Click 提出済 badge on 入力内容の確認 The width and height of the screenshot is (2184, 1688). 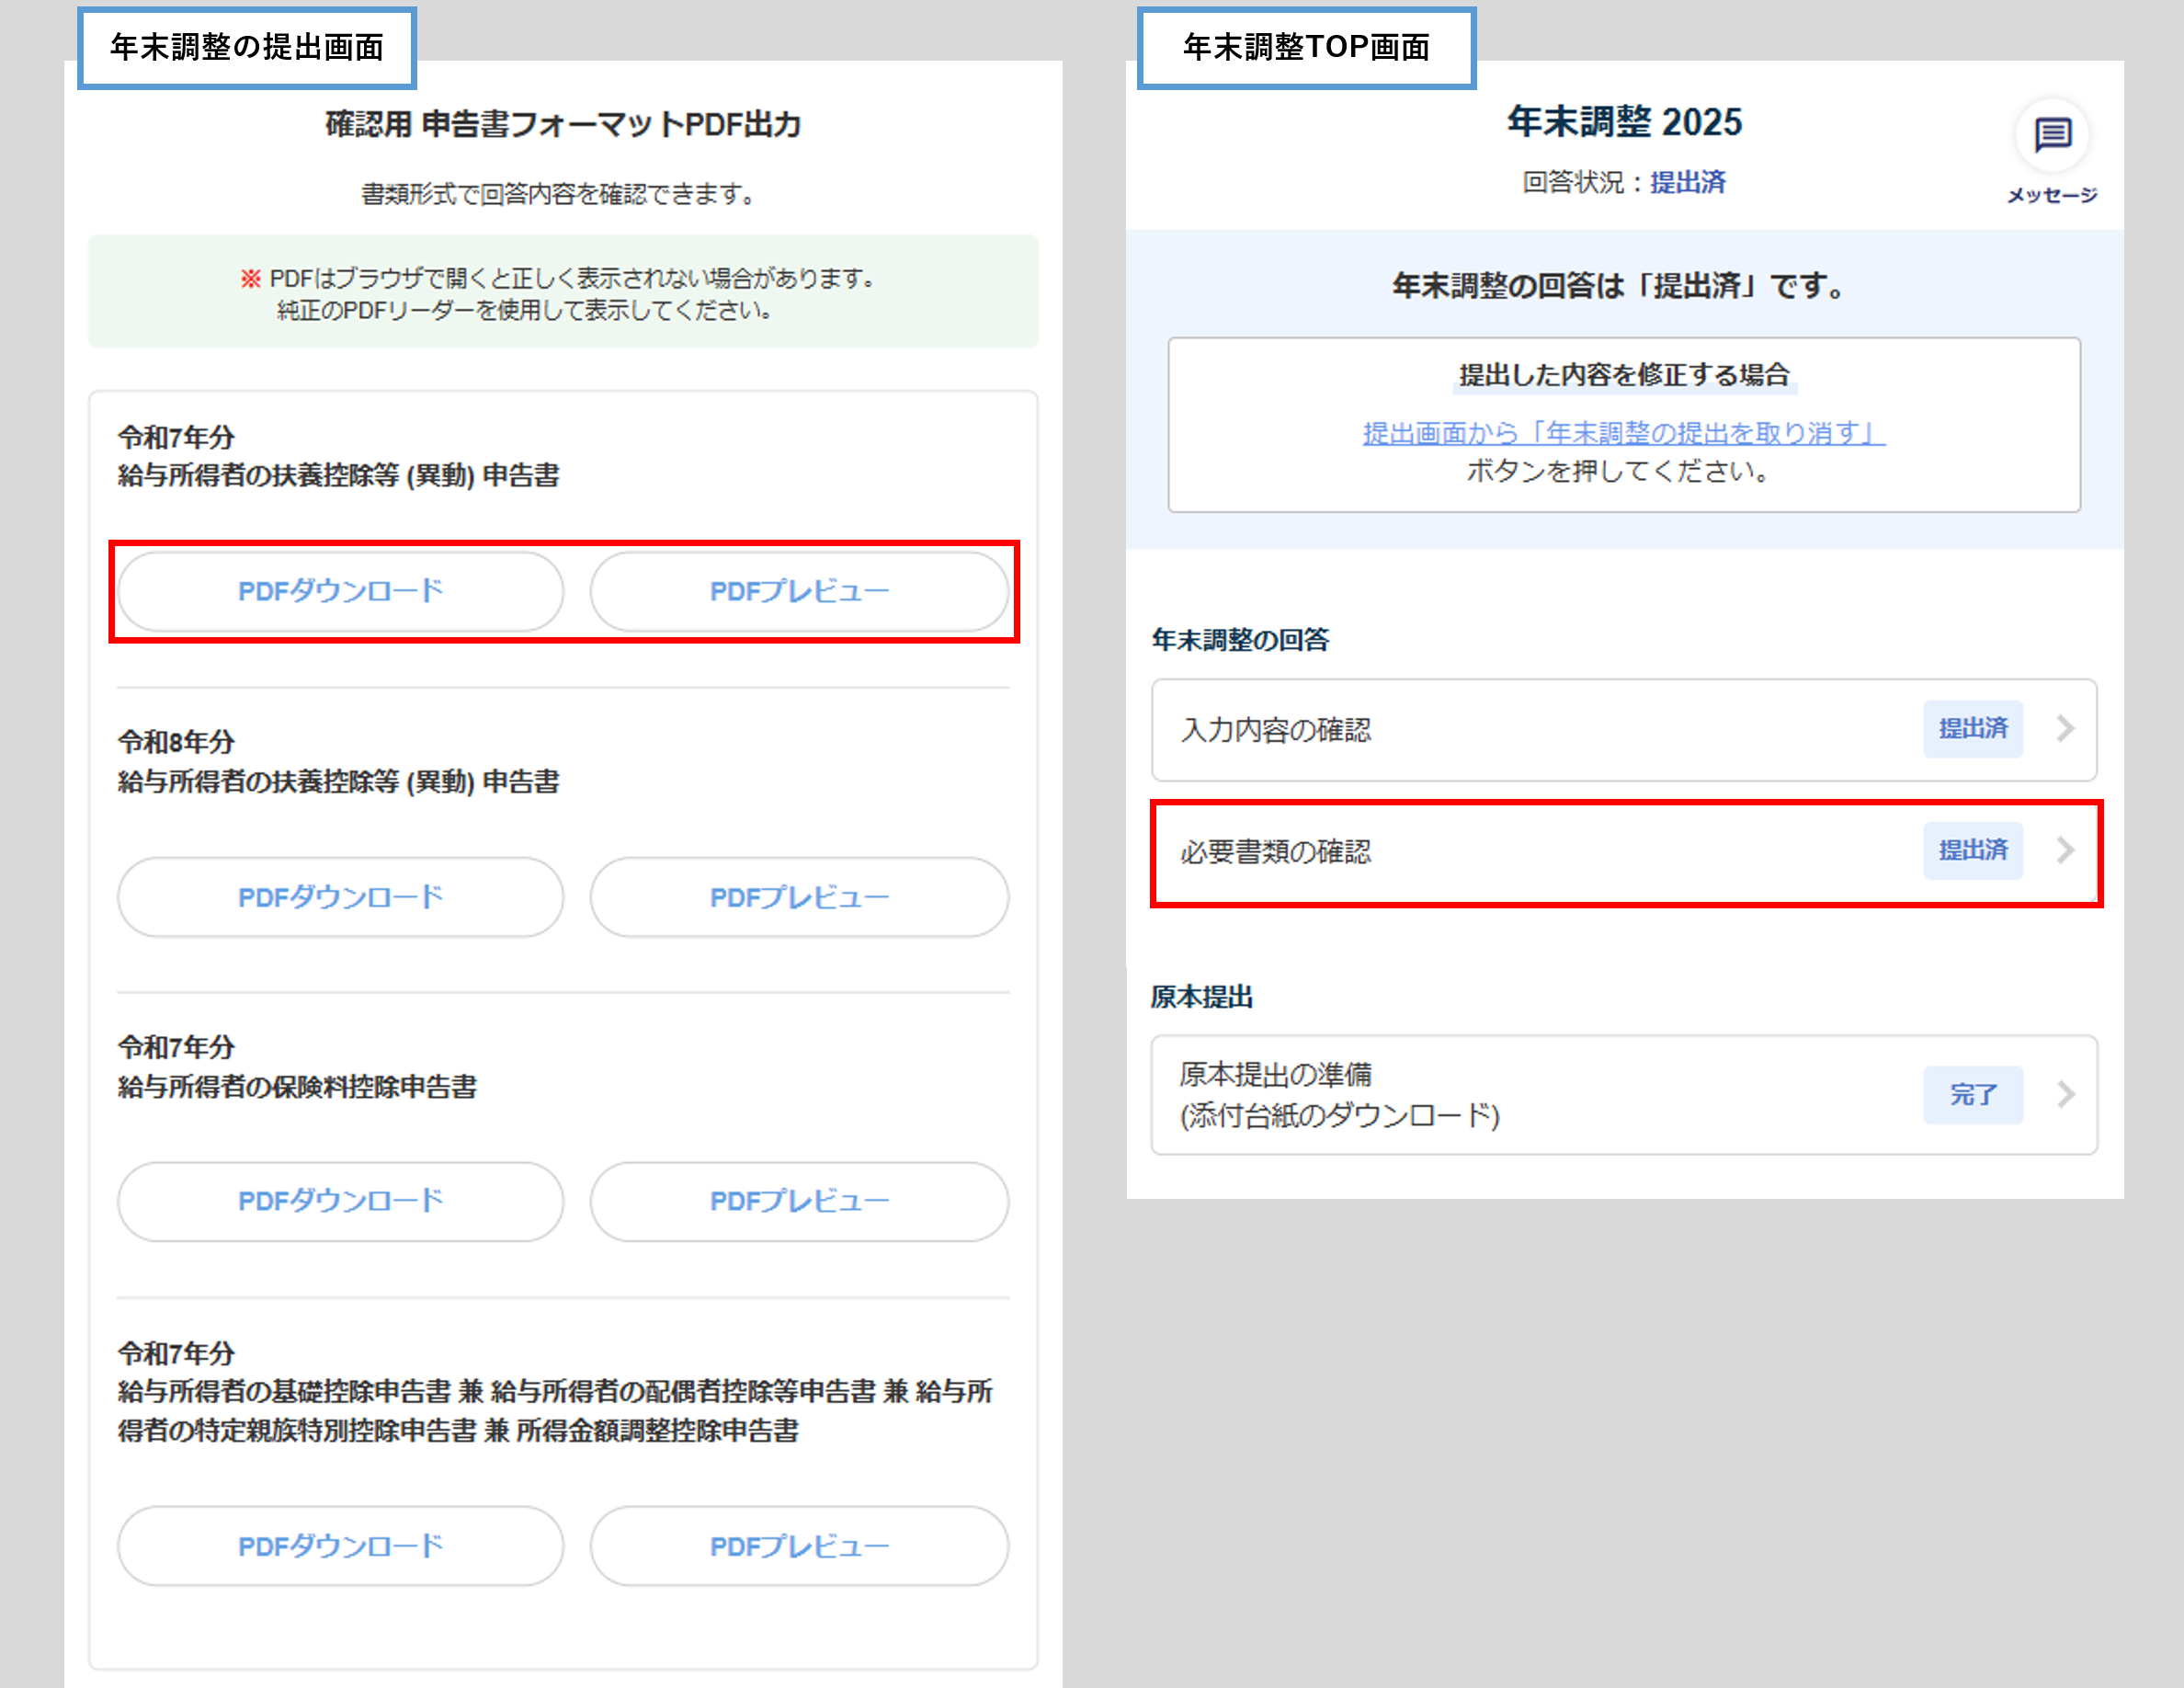click(x=1972, y=729)
